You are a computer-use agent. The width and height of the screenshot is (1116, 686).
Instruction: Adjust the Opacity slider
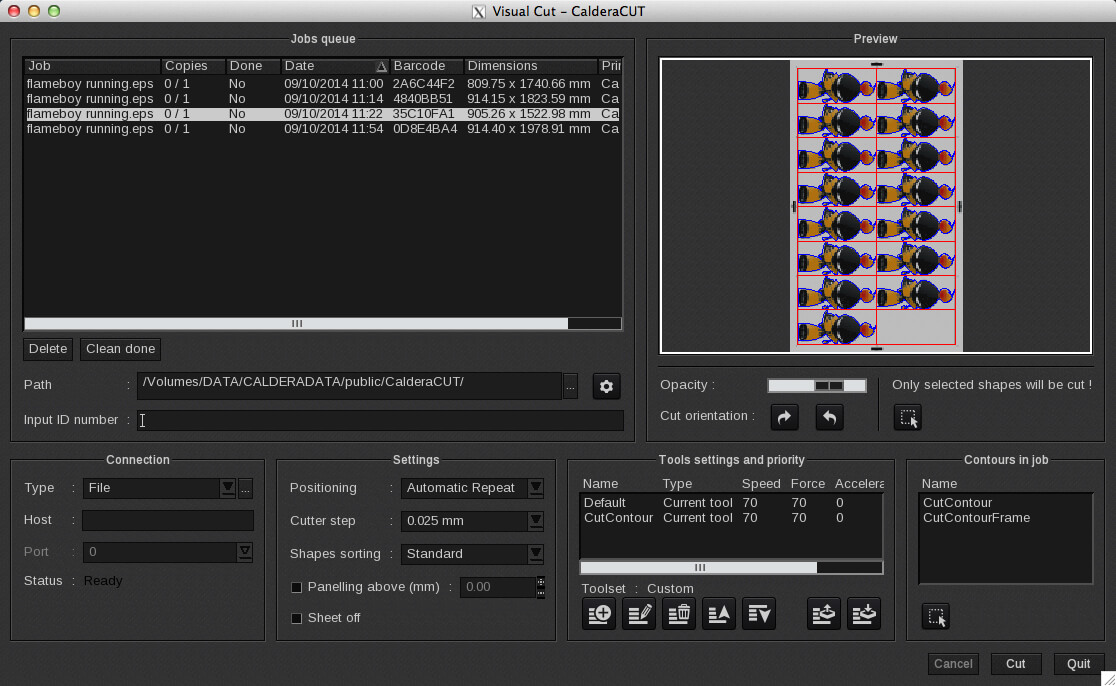[x=817, y=385]
